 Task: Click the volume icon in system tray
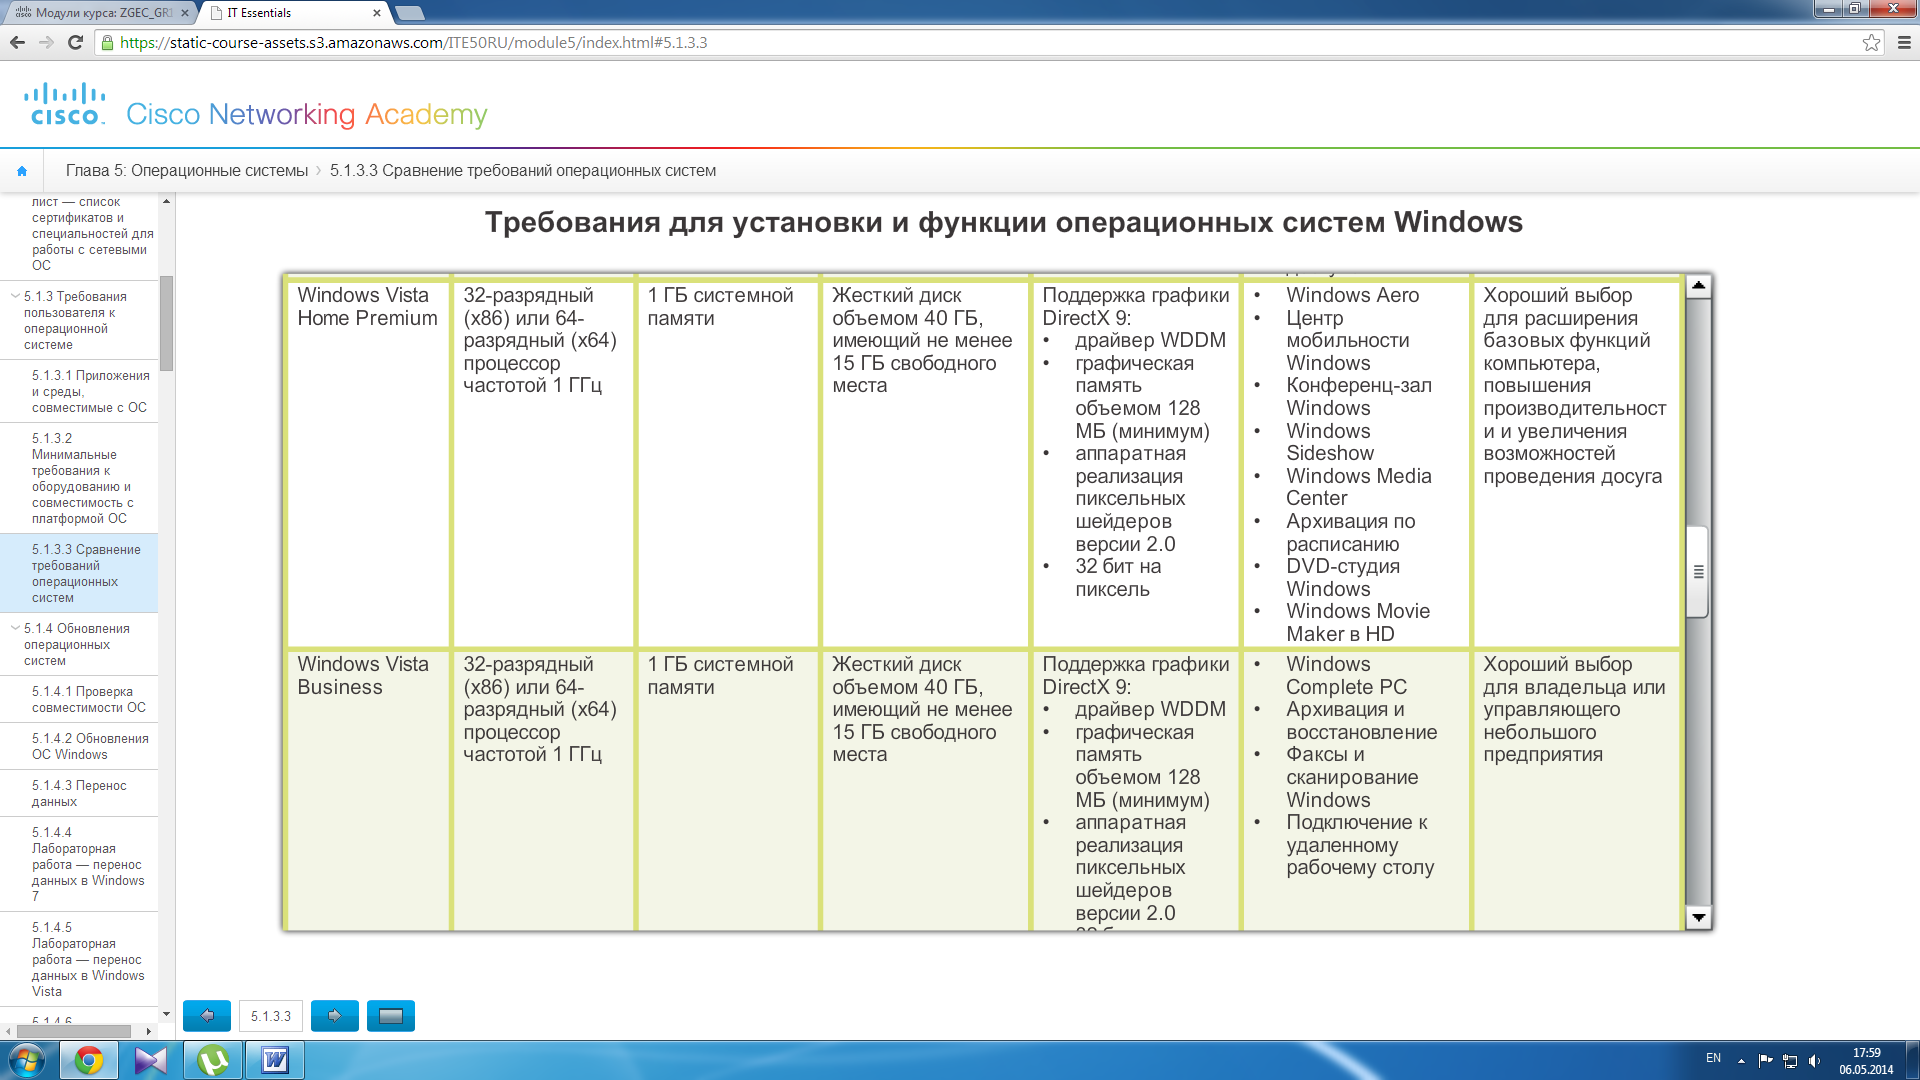tap(1815, 1061)
